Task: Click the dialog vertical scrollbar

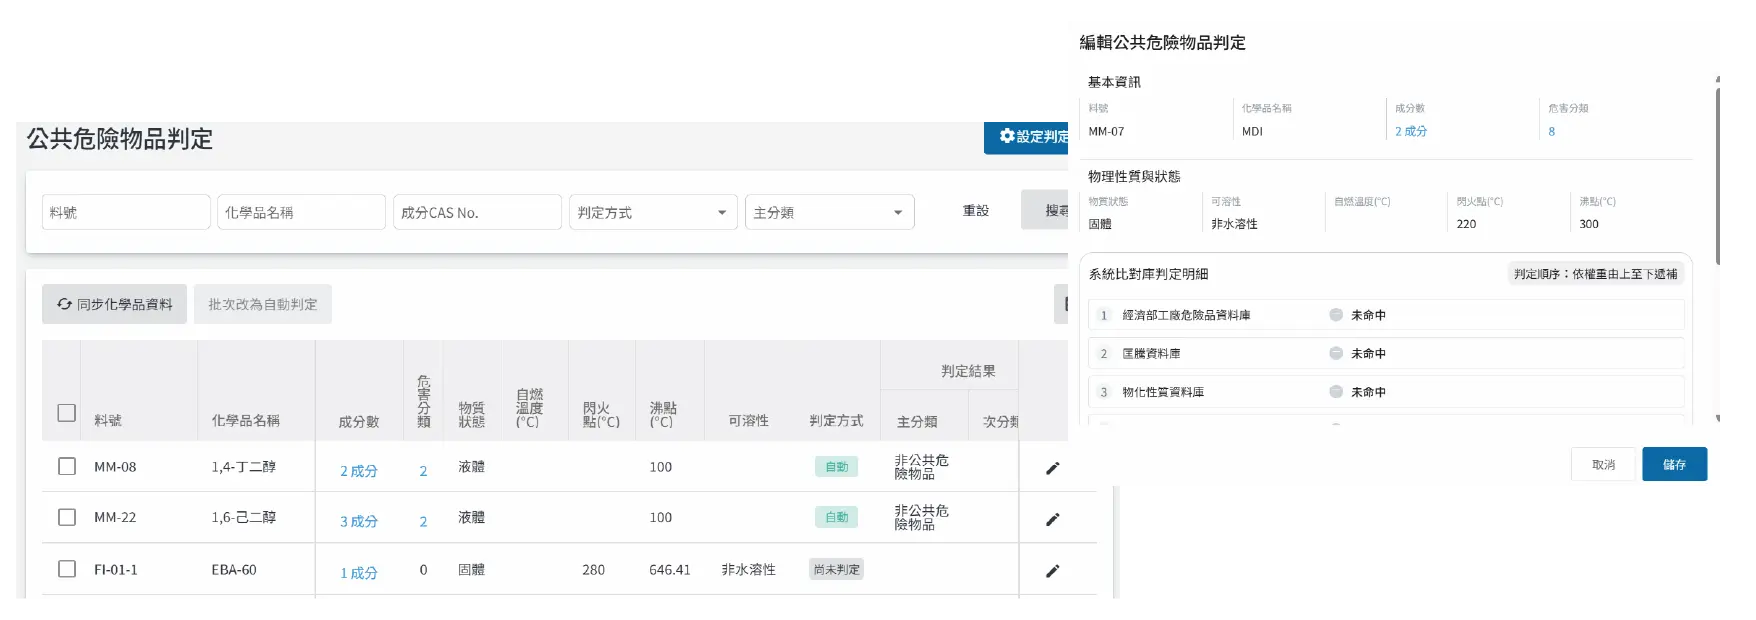Action: point(1717,175)
